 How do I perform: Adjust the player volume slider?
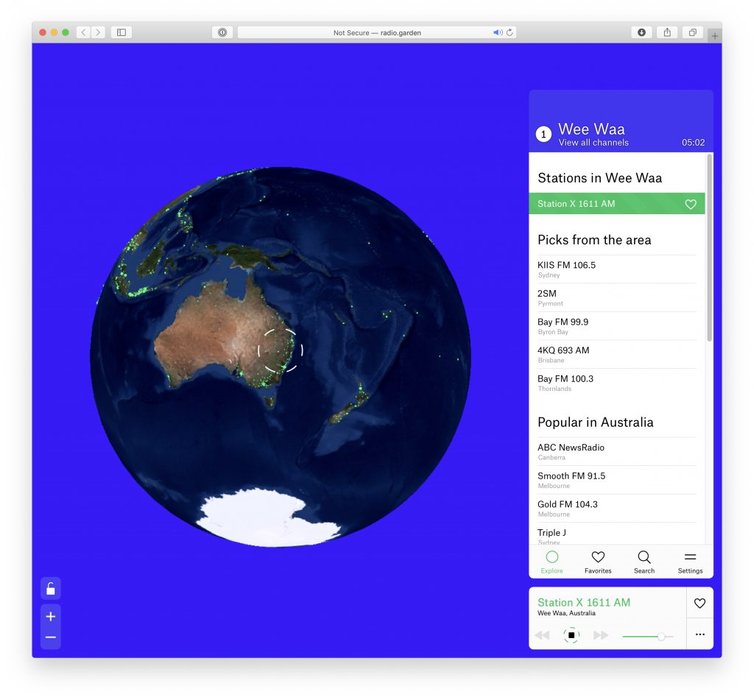click(647, 636)
